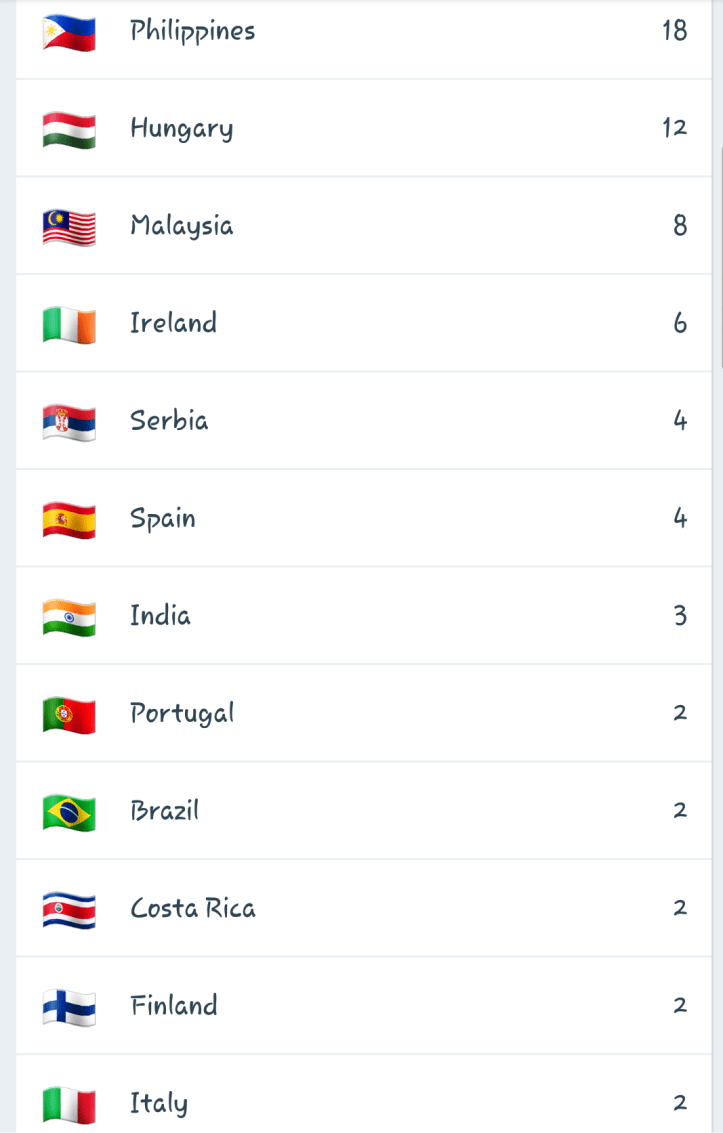Click the Costa Rica flag icon
Screen dimensions: 723x1133
point(69,910)
